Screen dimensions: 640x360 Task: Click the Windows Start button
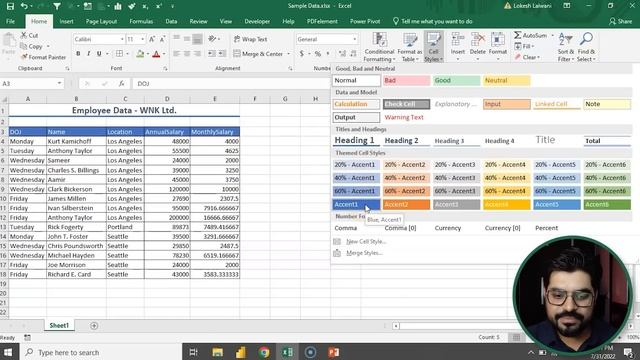(8, 352)
